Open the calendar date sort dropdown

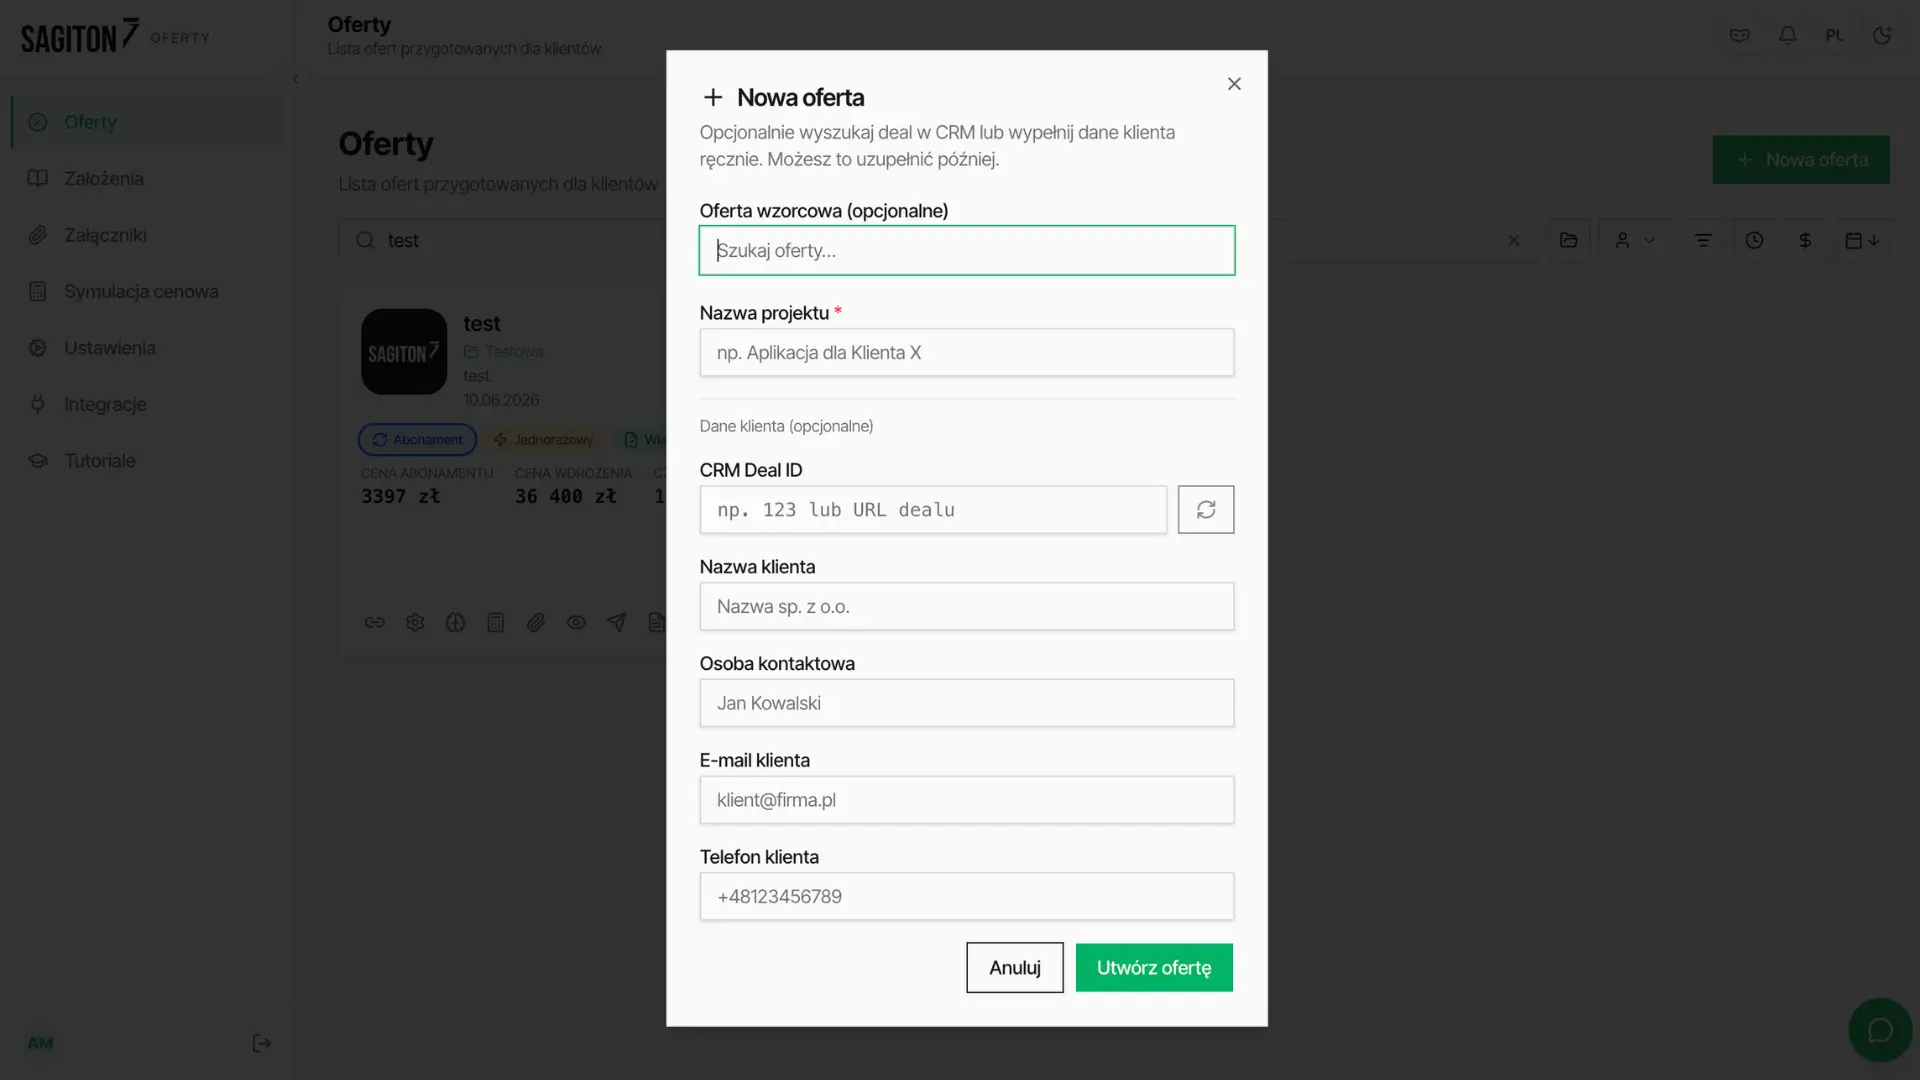(1862, 241)
